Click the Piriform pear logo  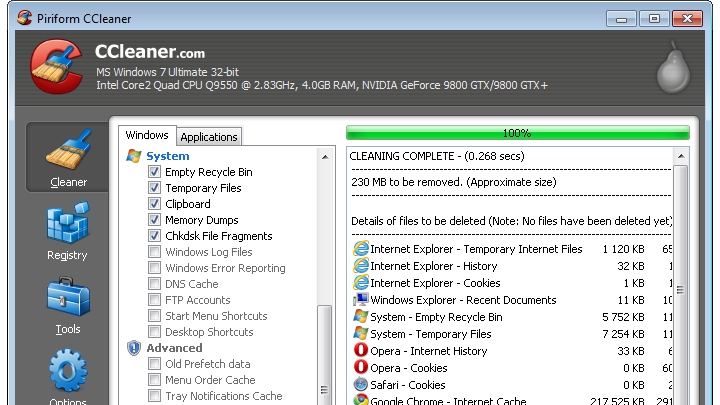pos(673,68)
